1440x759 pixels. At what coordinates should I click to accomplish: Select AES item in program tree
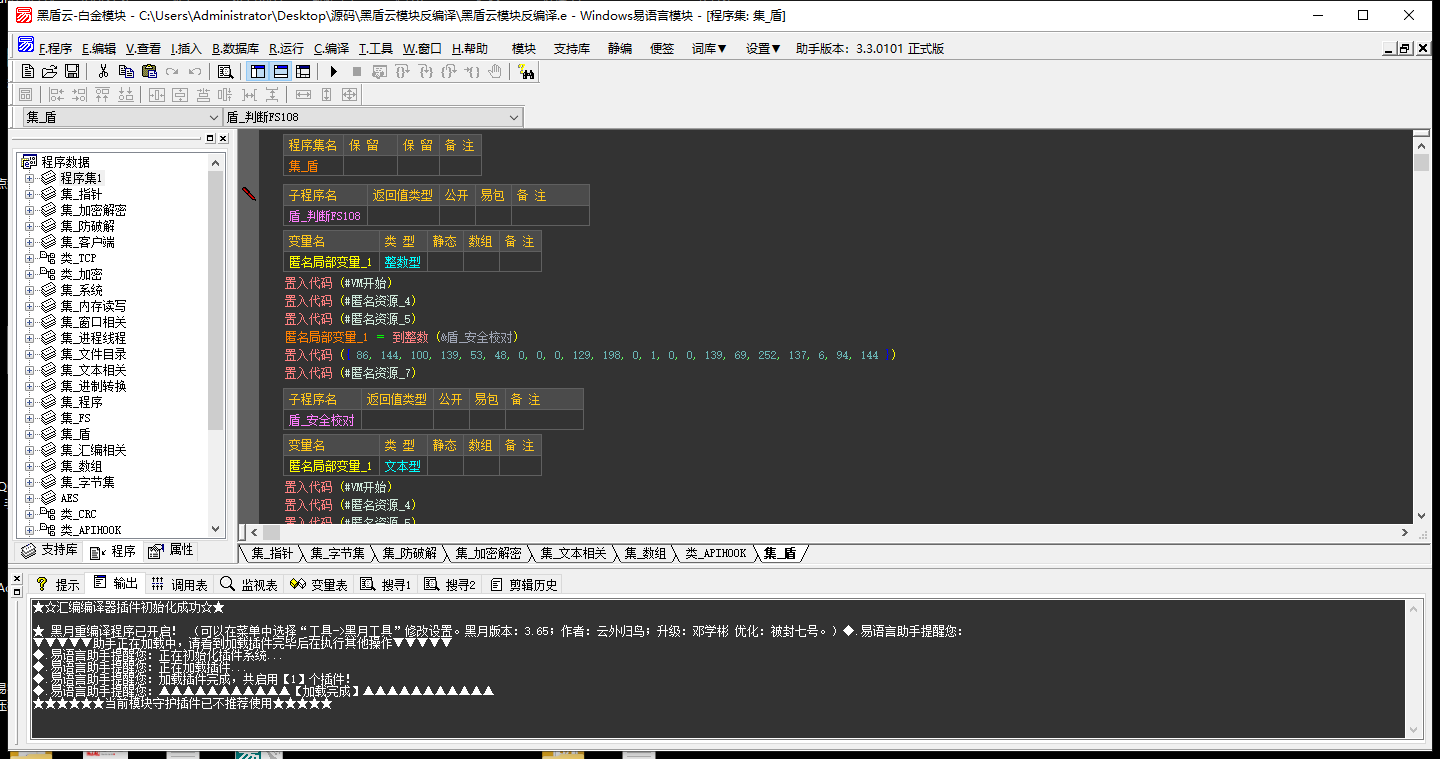pyautogui.click(x=69, y=498)
